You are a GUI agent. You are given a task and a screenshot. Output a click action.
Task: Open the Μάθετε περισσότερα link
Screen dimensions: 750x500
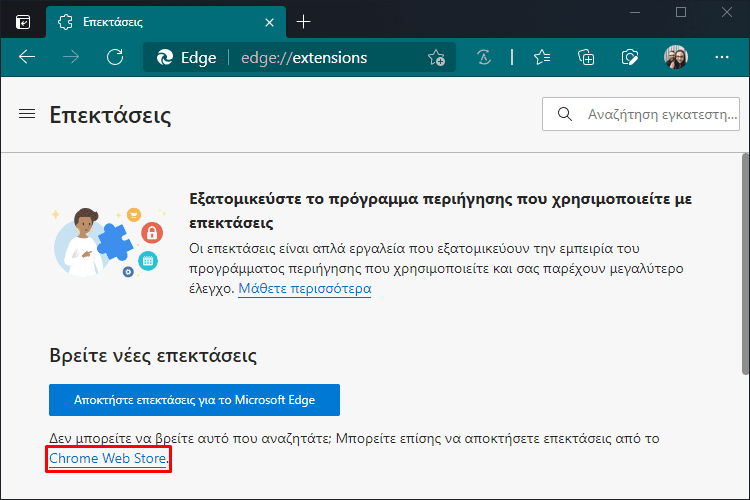pos(305,289)
